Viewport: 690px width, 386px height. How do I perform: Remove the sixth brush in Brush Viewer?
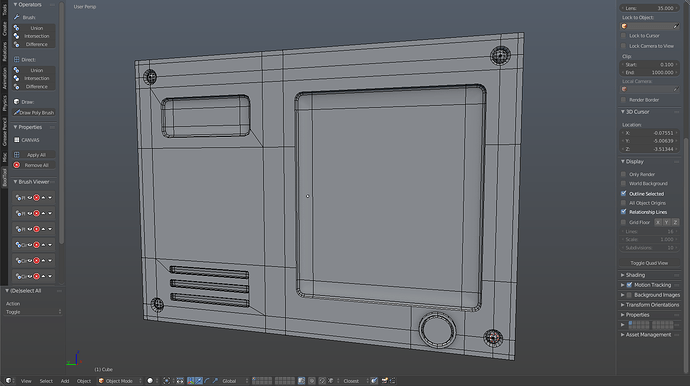37,276
